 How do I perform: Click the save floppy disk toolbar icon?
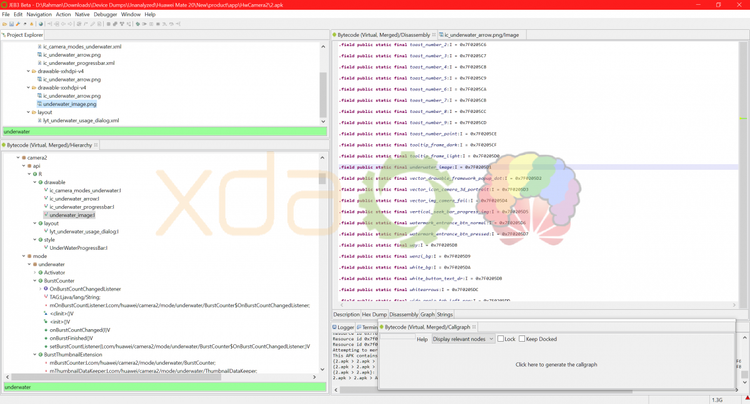(11, 24)
